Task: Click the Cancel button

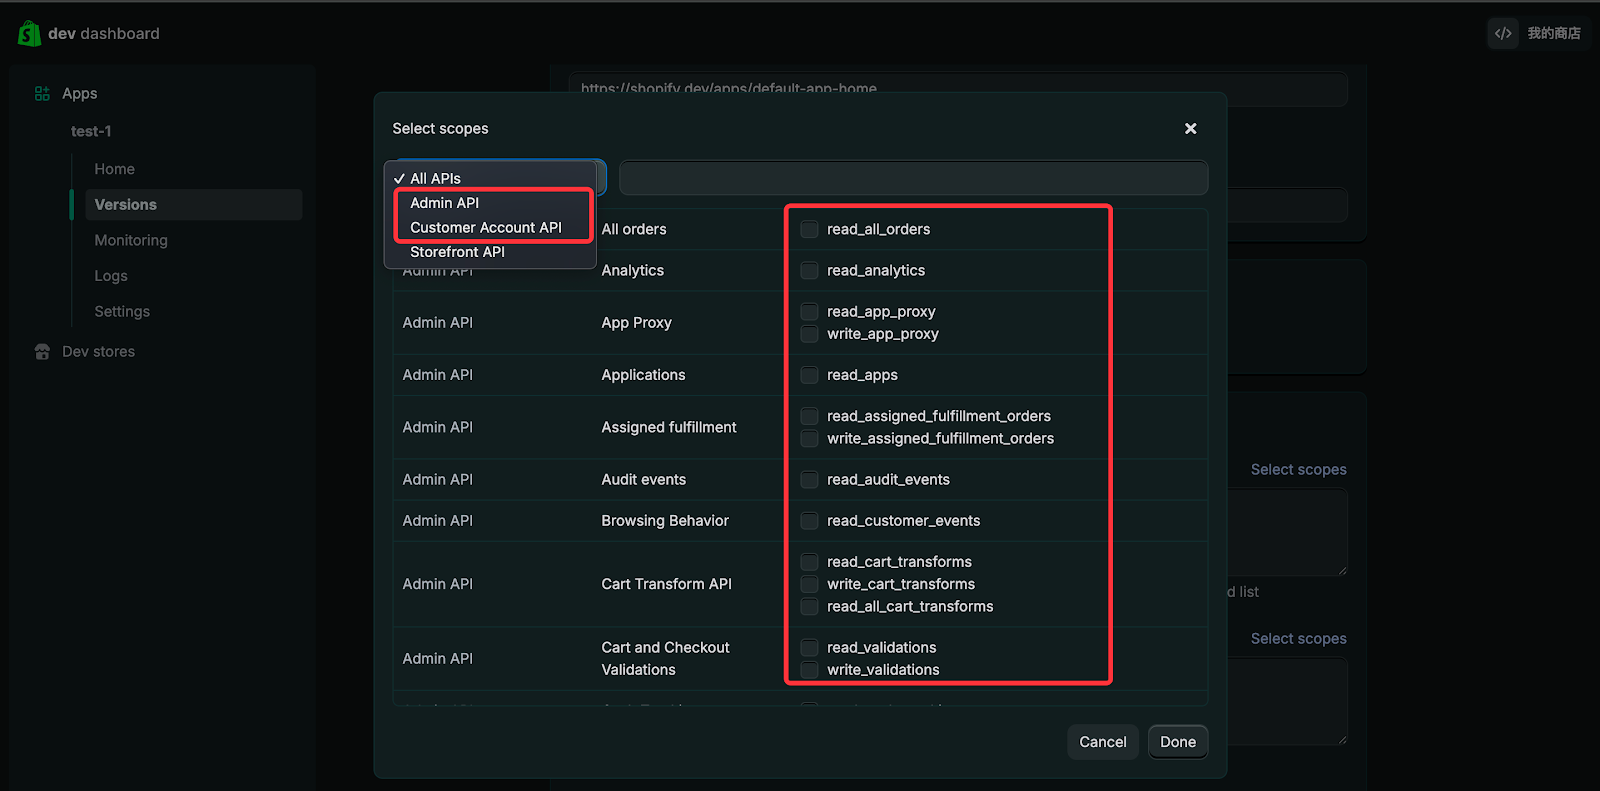Action: (1102, 742)
